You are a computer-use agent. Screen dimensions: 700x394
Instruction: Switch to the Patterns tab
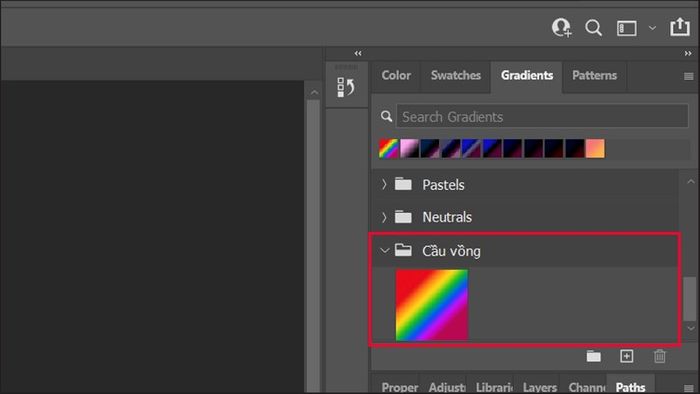594,75
